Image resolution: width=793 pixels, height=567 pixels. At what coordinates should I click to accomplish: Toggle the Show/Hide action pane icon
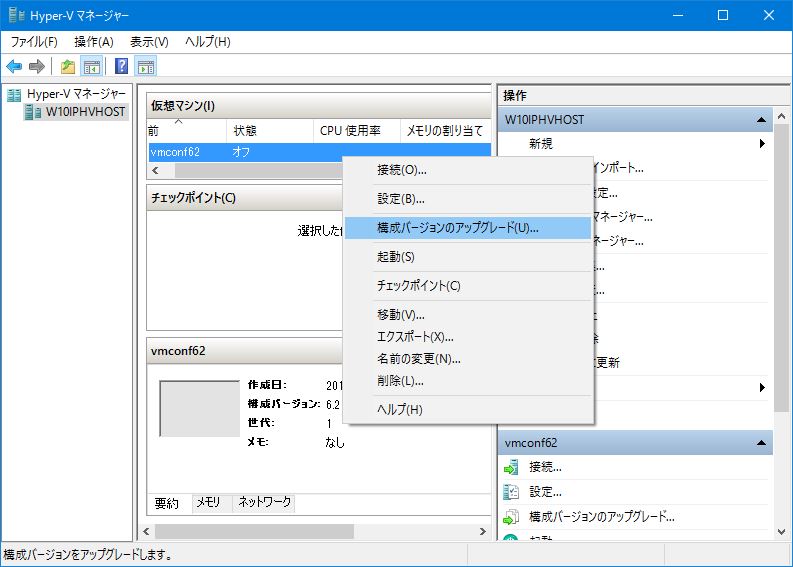[x=146, y=66]
